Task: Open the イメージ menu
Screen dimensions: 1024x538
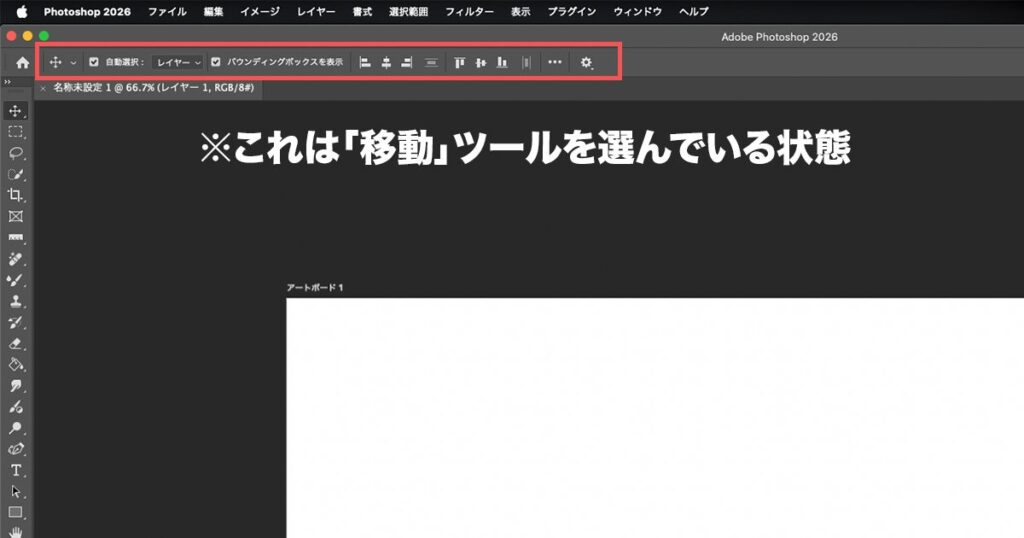Action: pyautogui.click(x=260, y=12)
